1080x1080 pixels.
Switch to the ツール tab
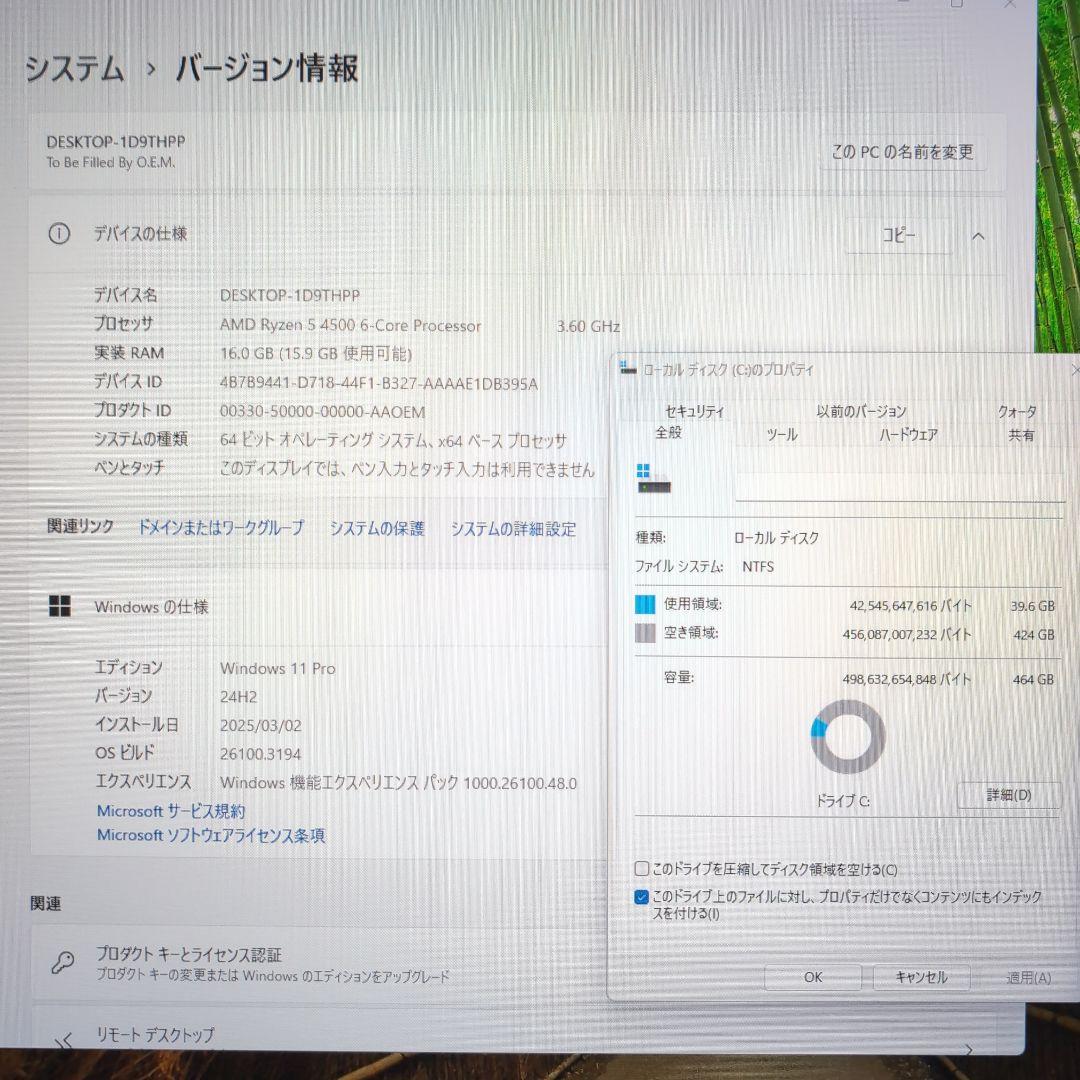click(x=779, y=435)
